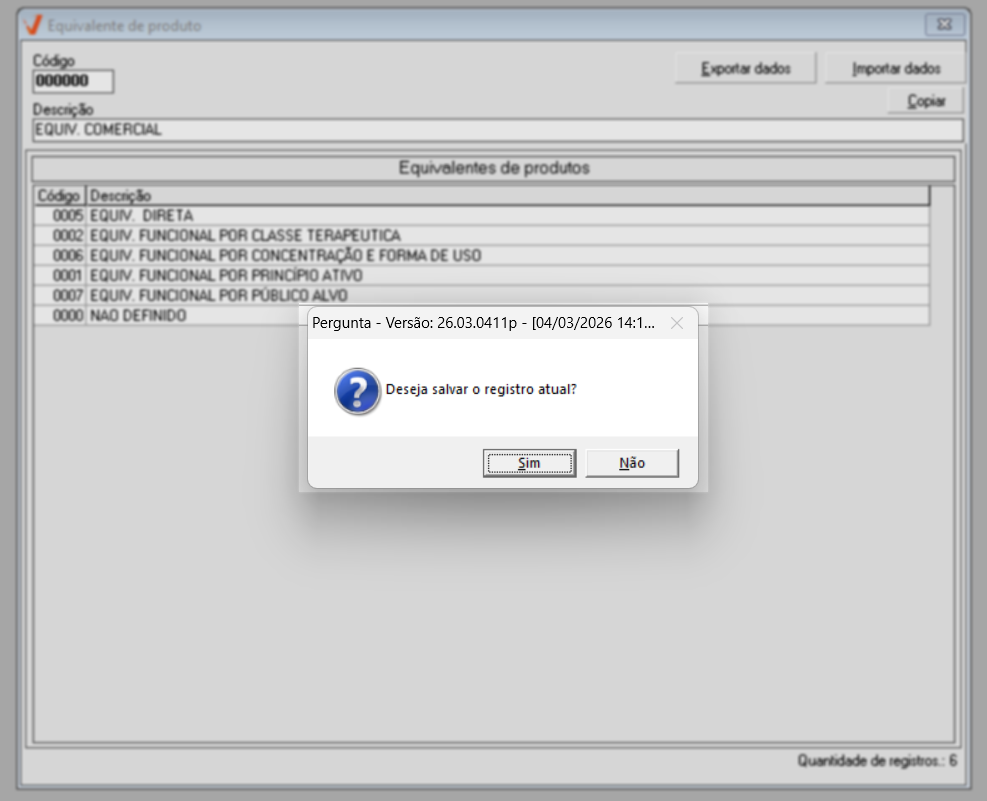Click the Exportar dados button
Image resolution: width=987 pixels, height=801 pixels.
coord(745,68)
